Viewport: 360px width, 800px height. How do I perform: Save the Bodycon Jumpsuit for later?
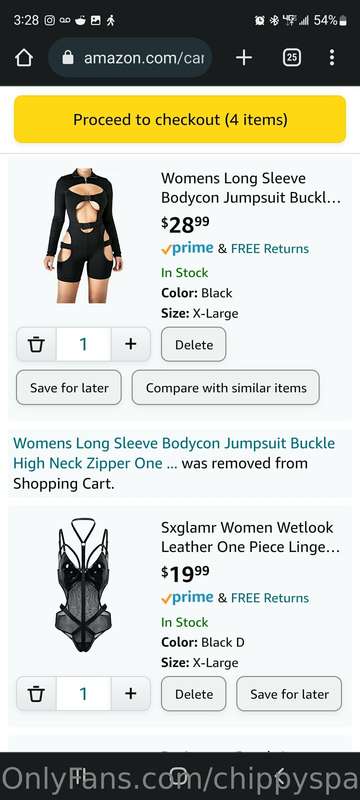tap(69, 388)
